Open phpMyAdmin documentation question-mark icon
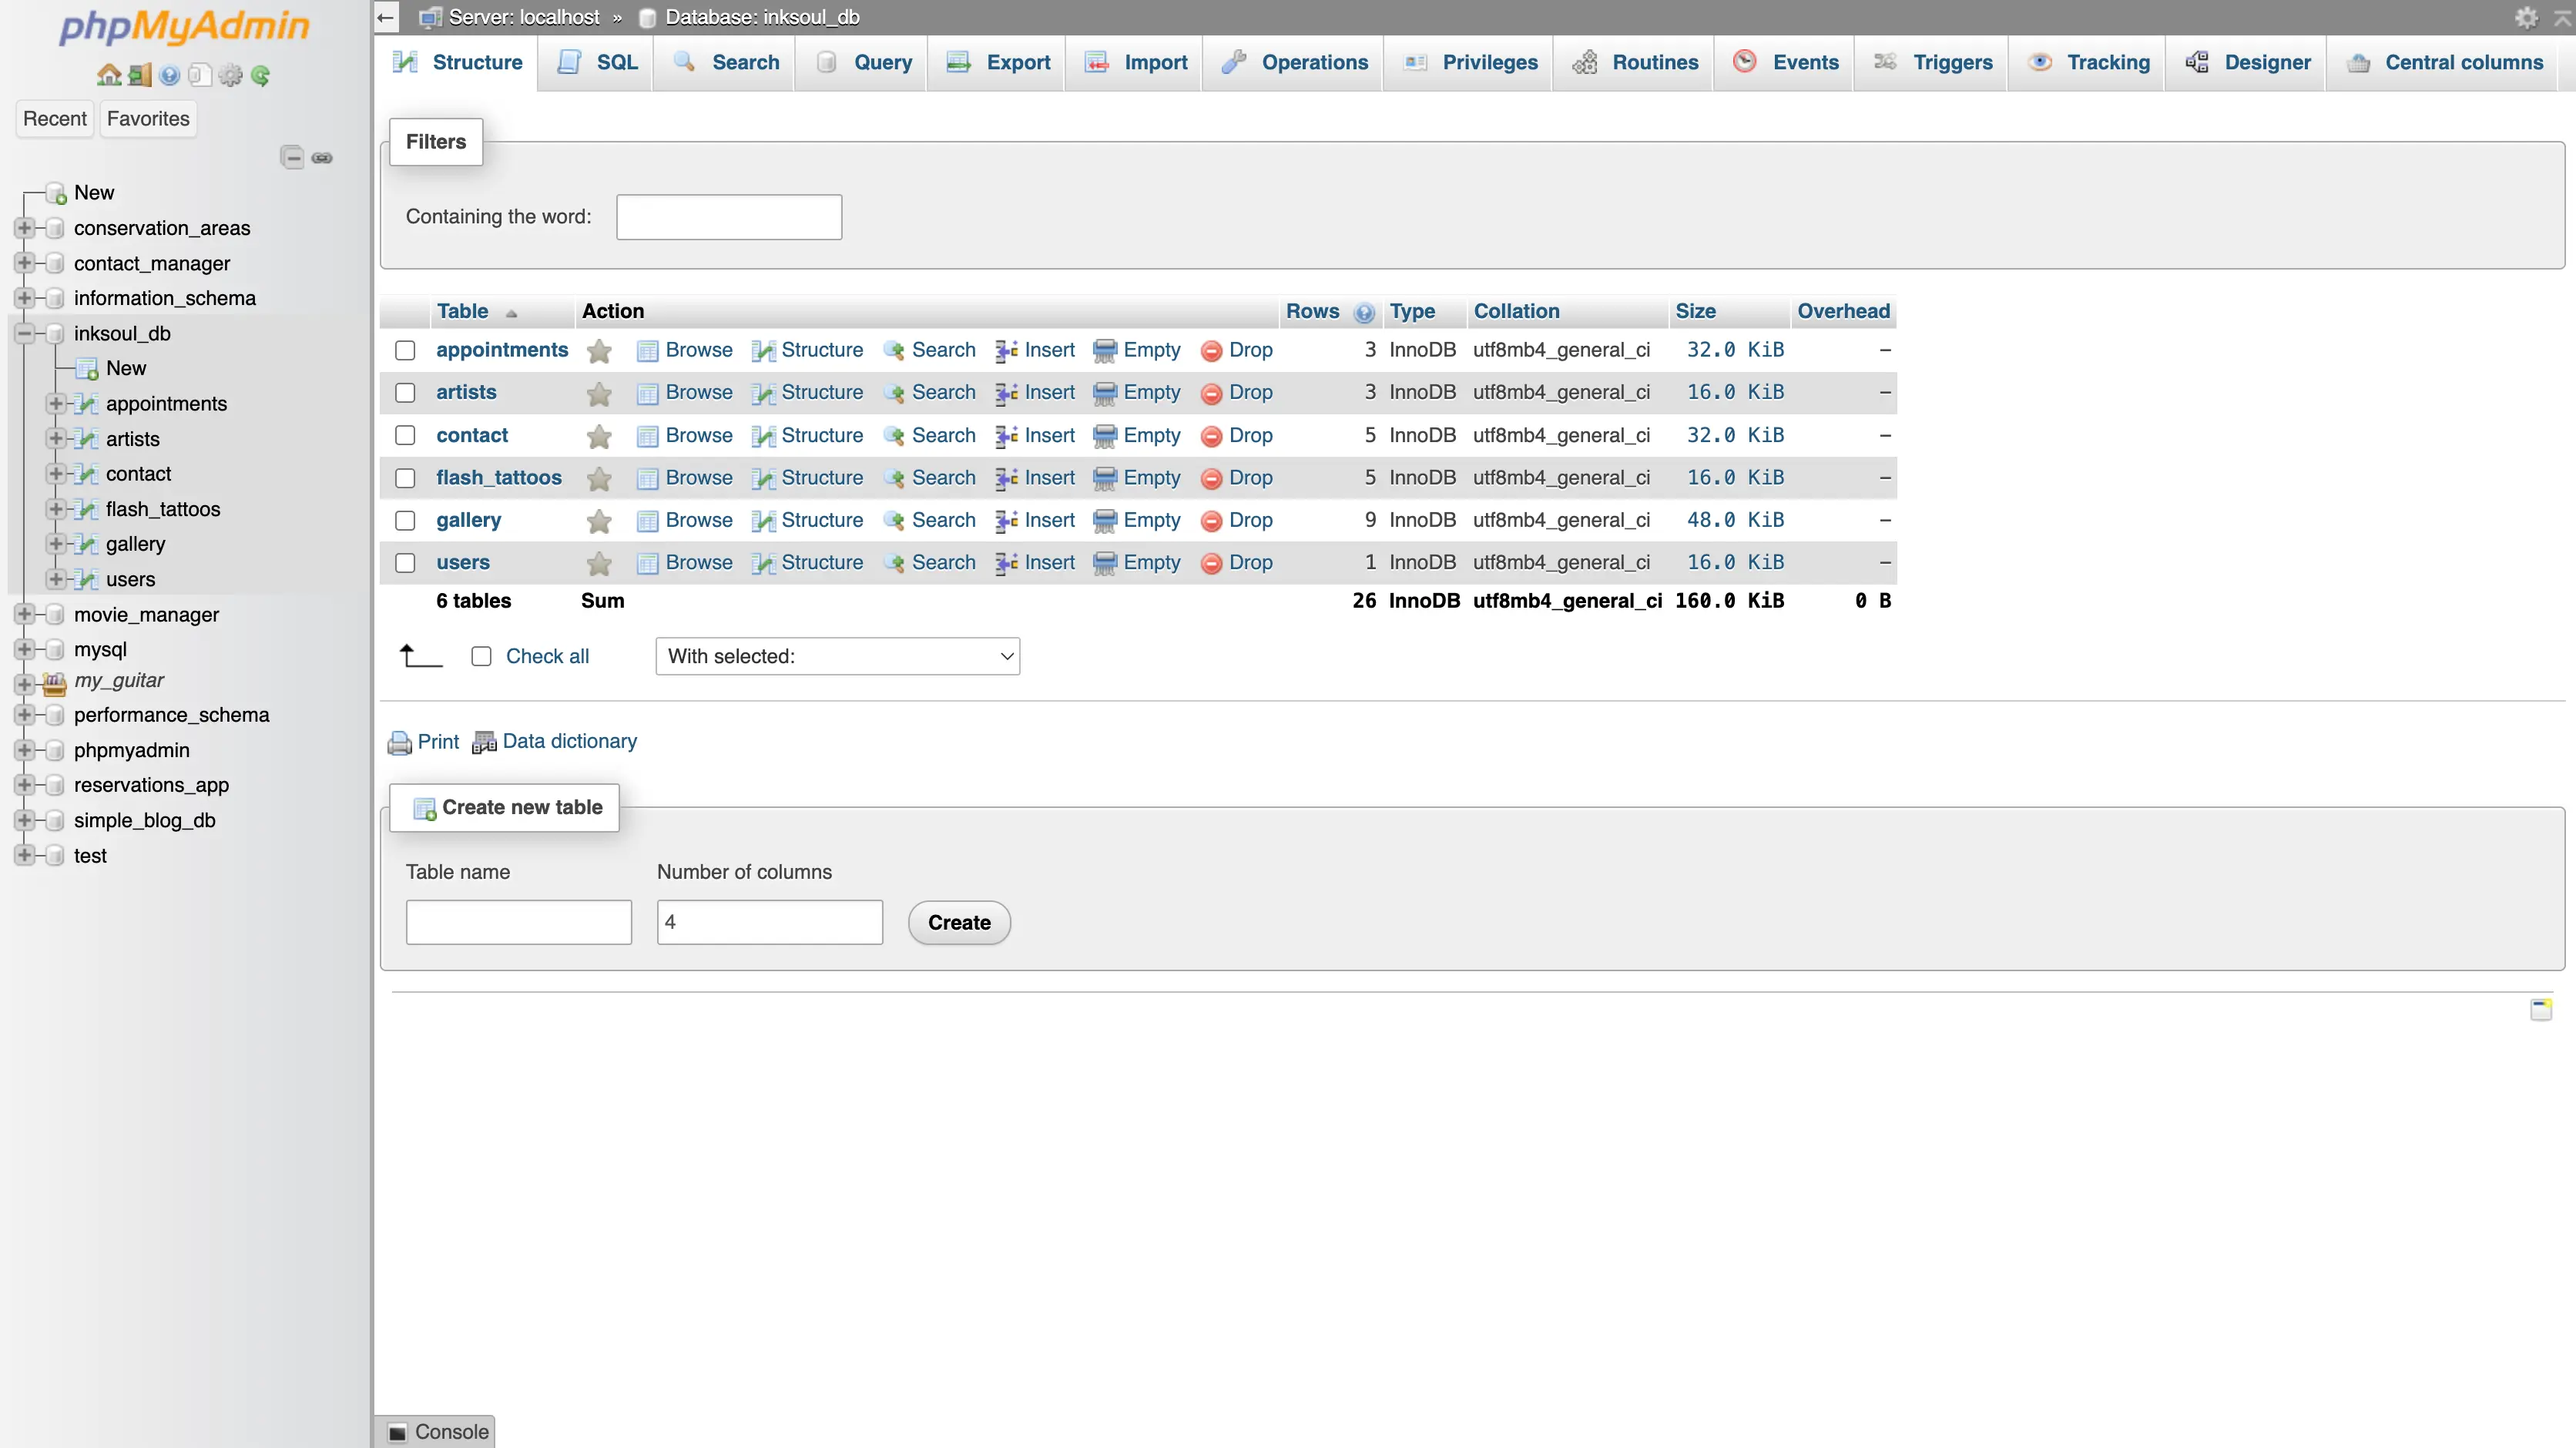Viewport: 2576px width, 1448px height. (170, 75)
